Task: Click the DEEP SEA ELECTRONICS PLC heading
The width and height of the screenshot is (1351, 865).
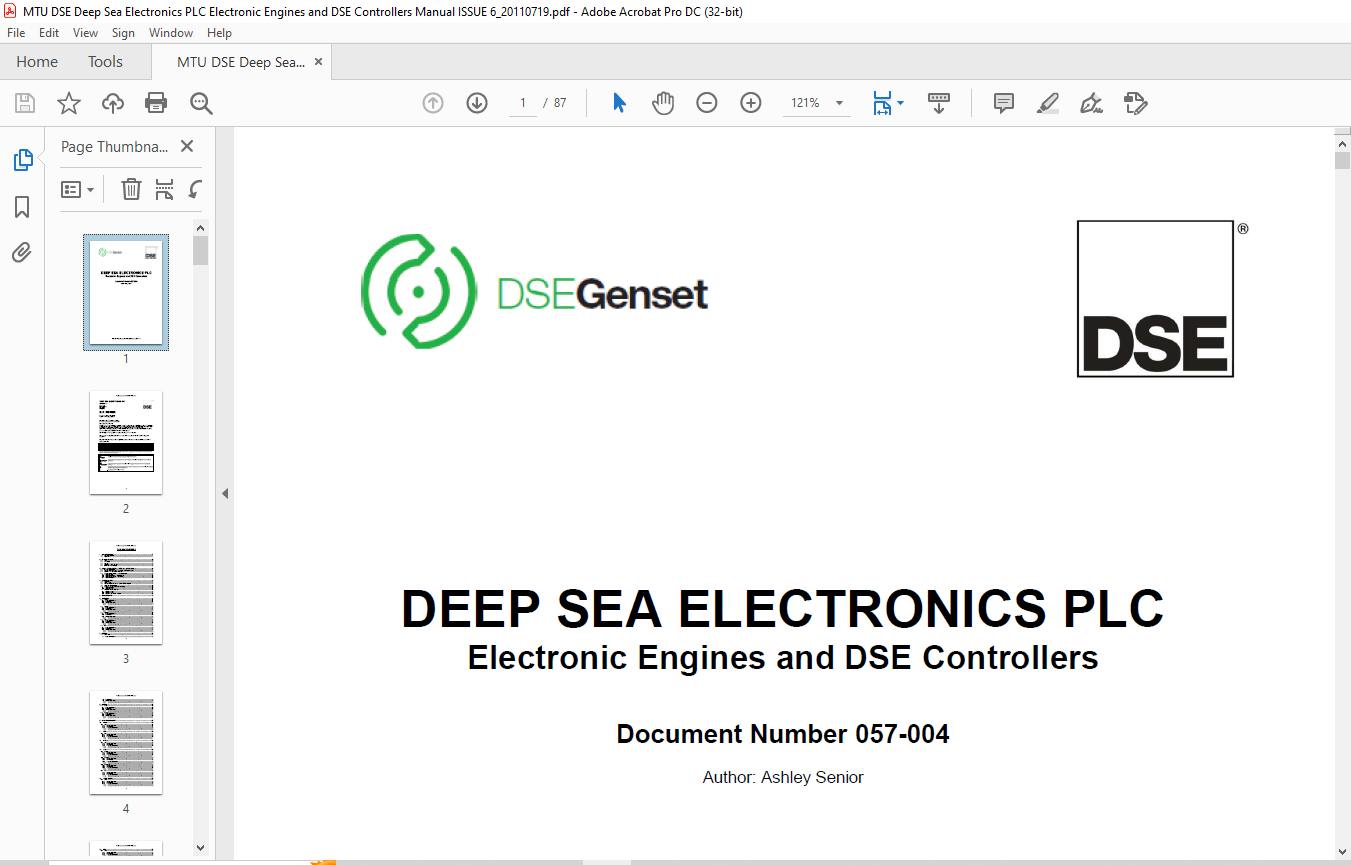Action: 783,609
